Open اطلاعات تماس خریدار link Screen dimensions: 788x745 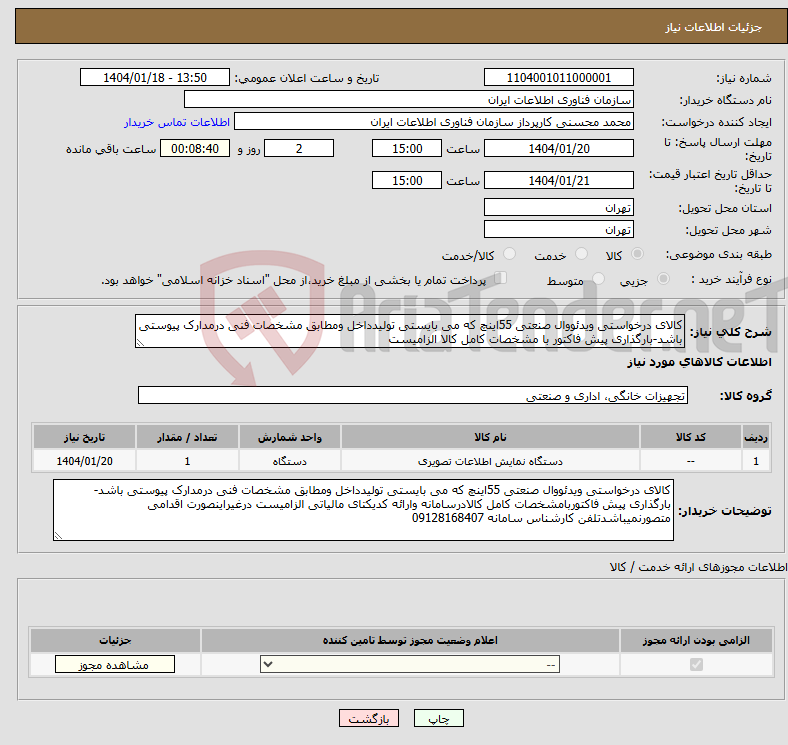click(177, 122)
